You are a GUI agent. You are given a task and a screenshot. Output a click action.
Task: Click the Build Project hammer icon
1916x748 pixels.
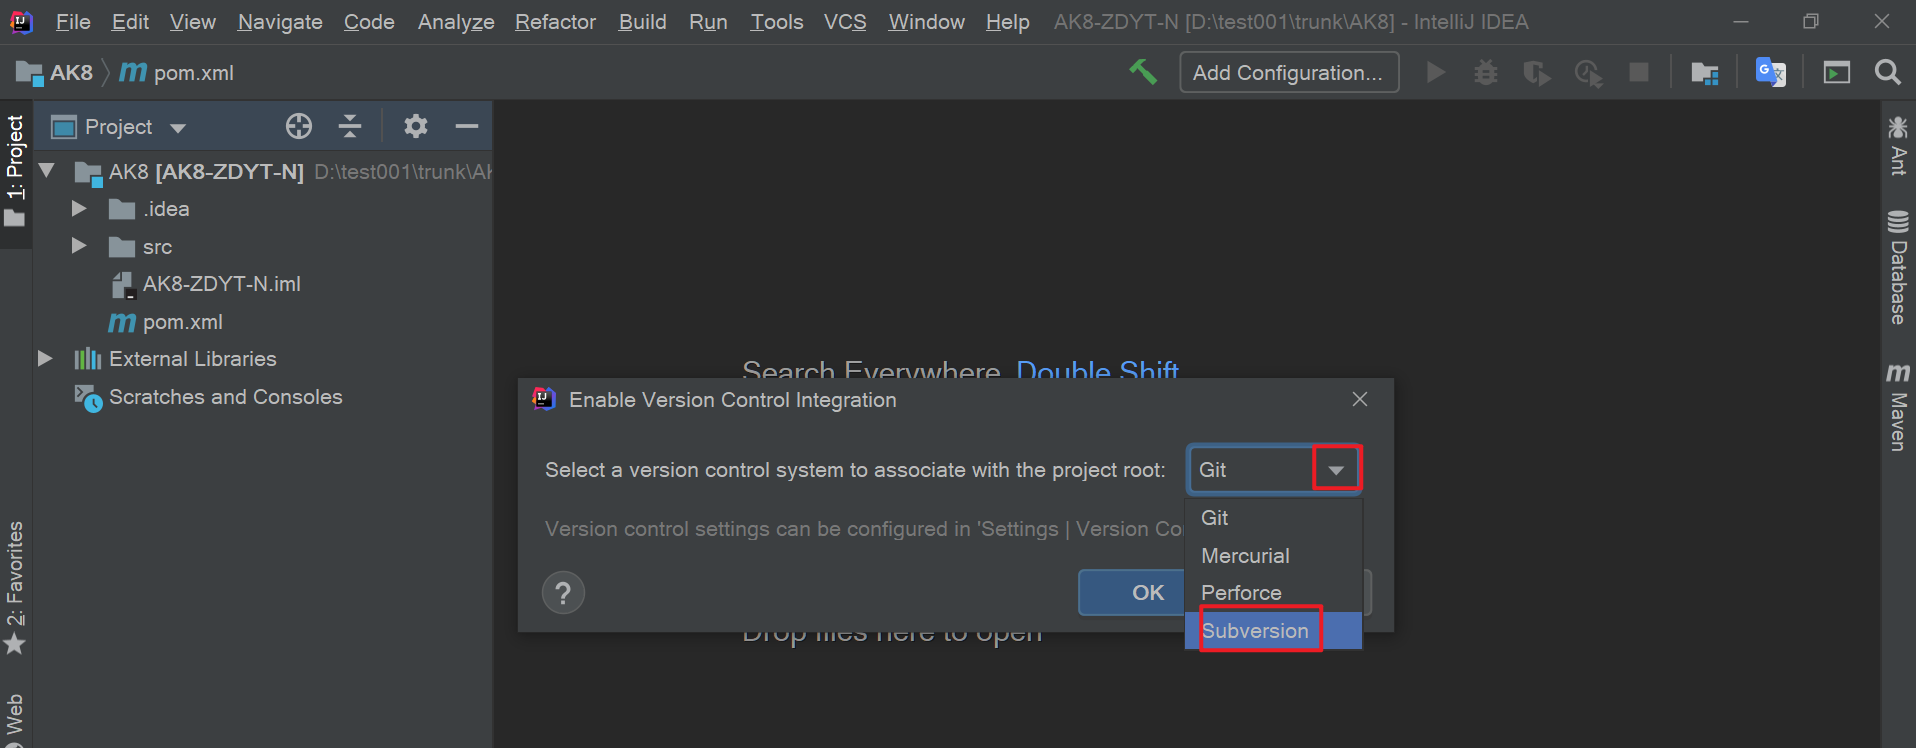click(1143, 72)
